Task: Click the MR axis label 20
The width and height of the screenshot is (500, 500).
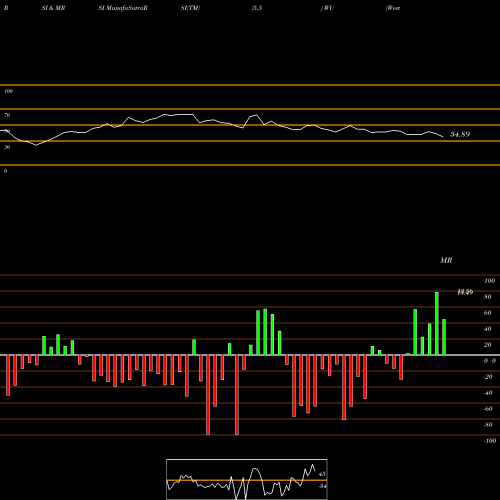Action: pyautogui.click(x=488, y=345)
